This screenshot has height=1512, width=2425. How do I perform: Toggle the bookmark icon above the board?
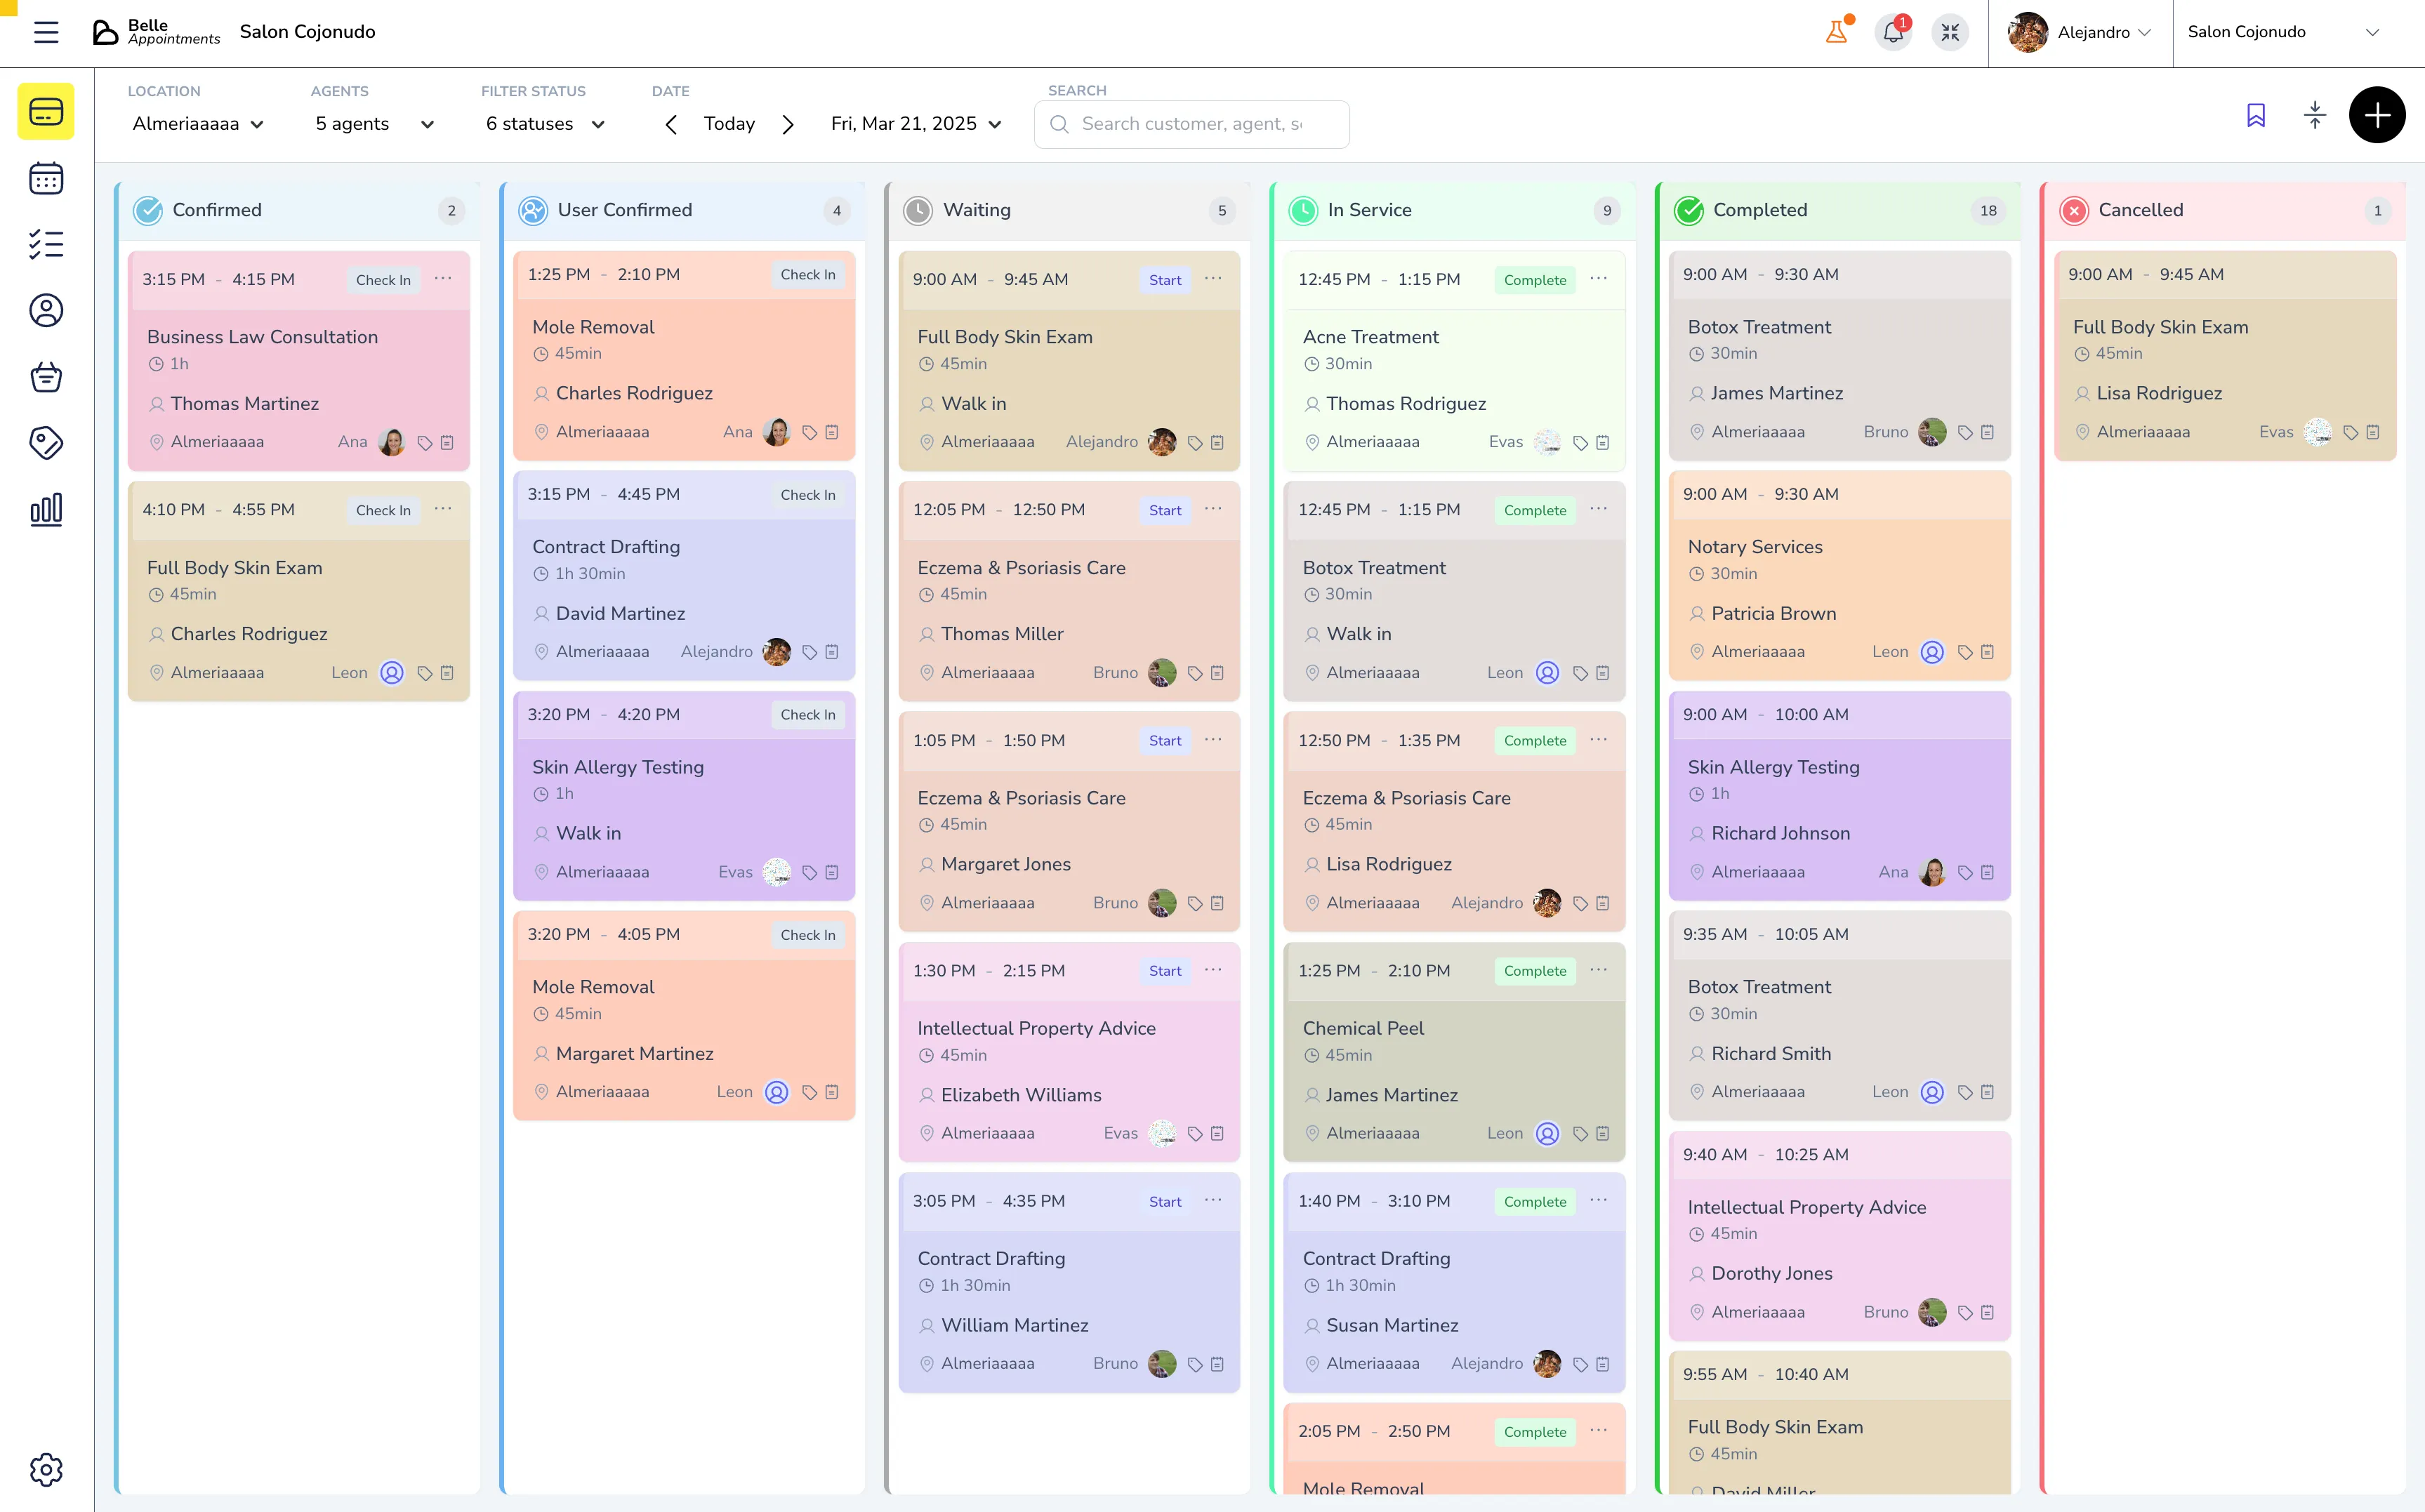[2256, 115]
